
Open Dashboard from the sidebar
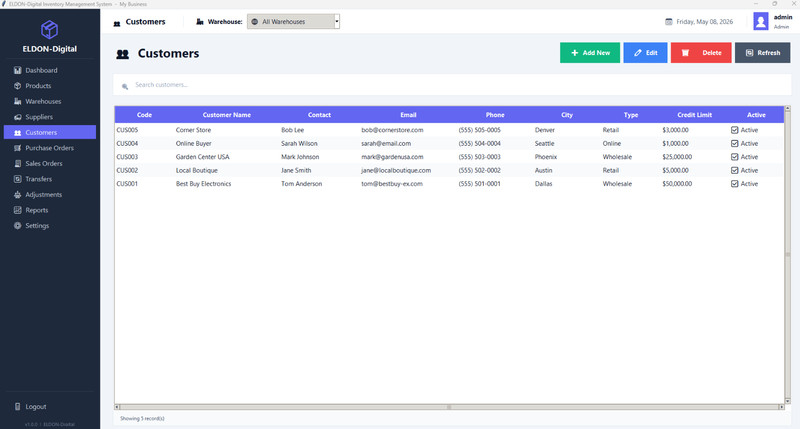coord(49,70)
